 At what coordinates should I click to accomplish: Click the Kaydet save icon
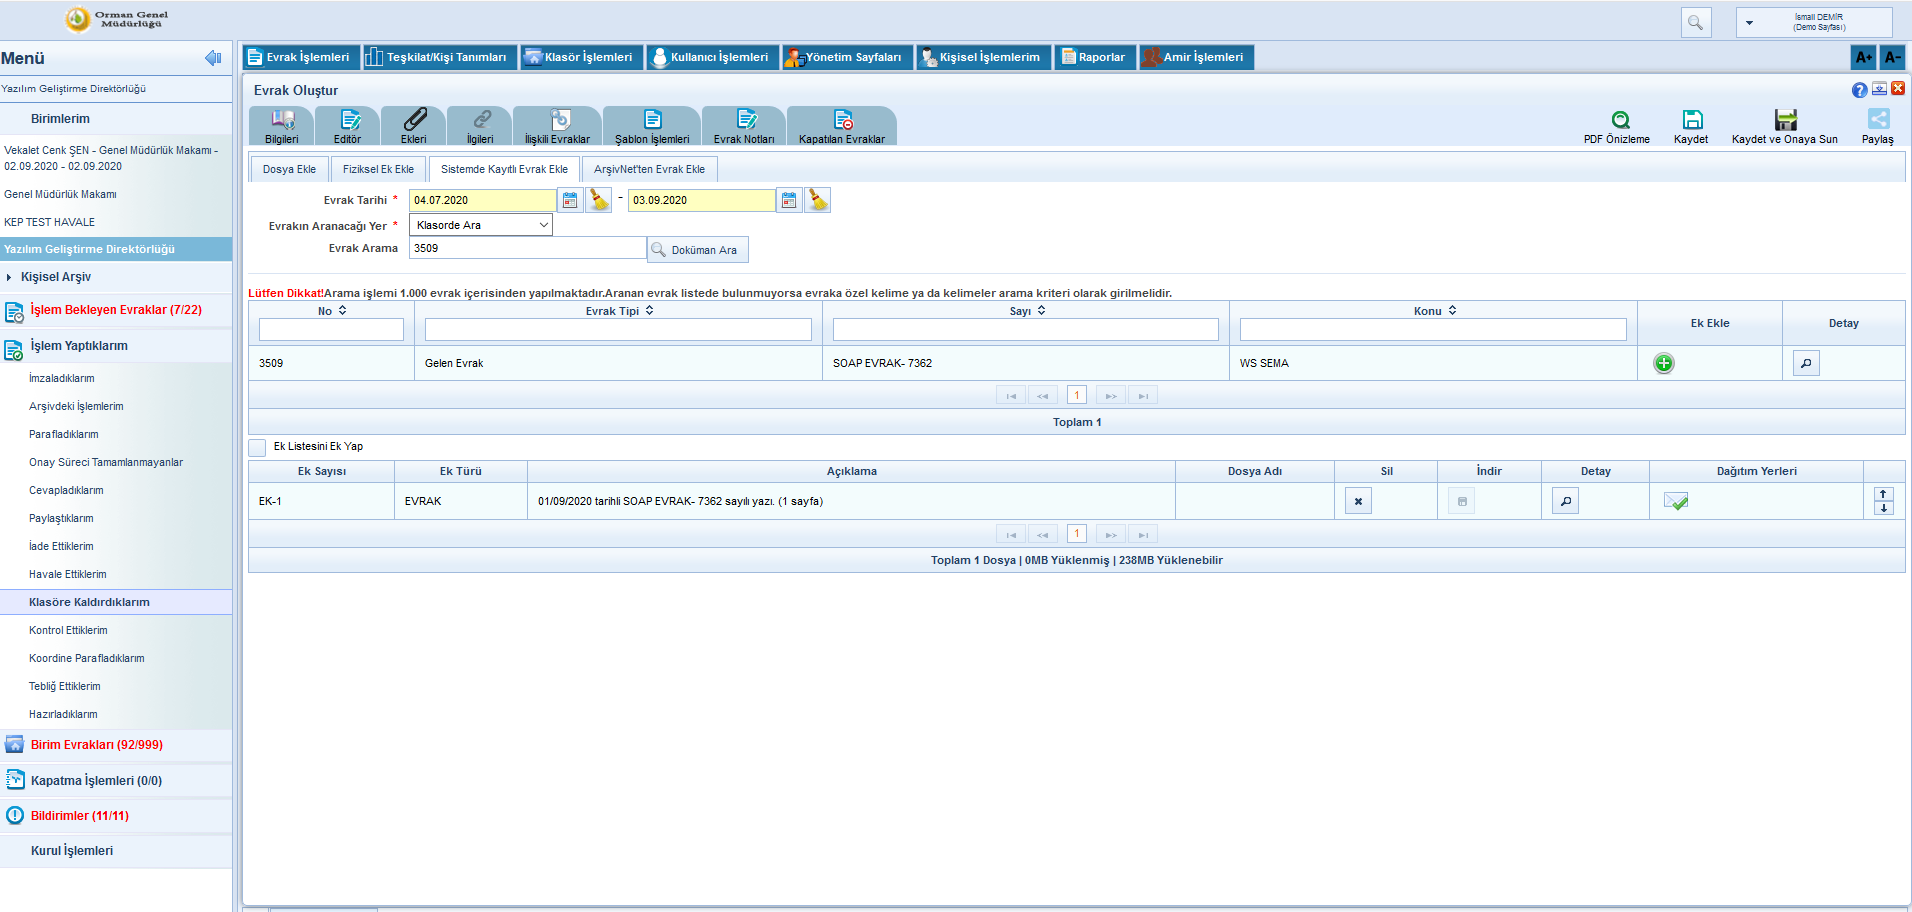[x=1692, y=120]
